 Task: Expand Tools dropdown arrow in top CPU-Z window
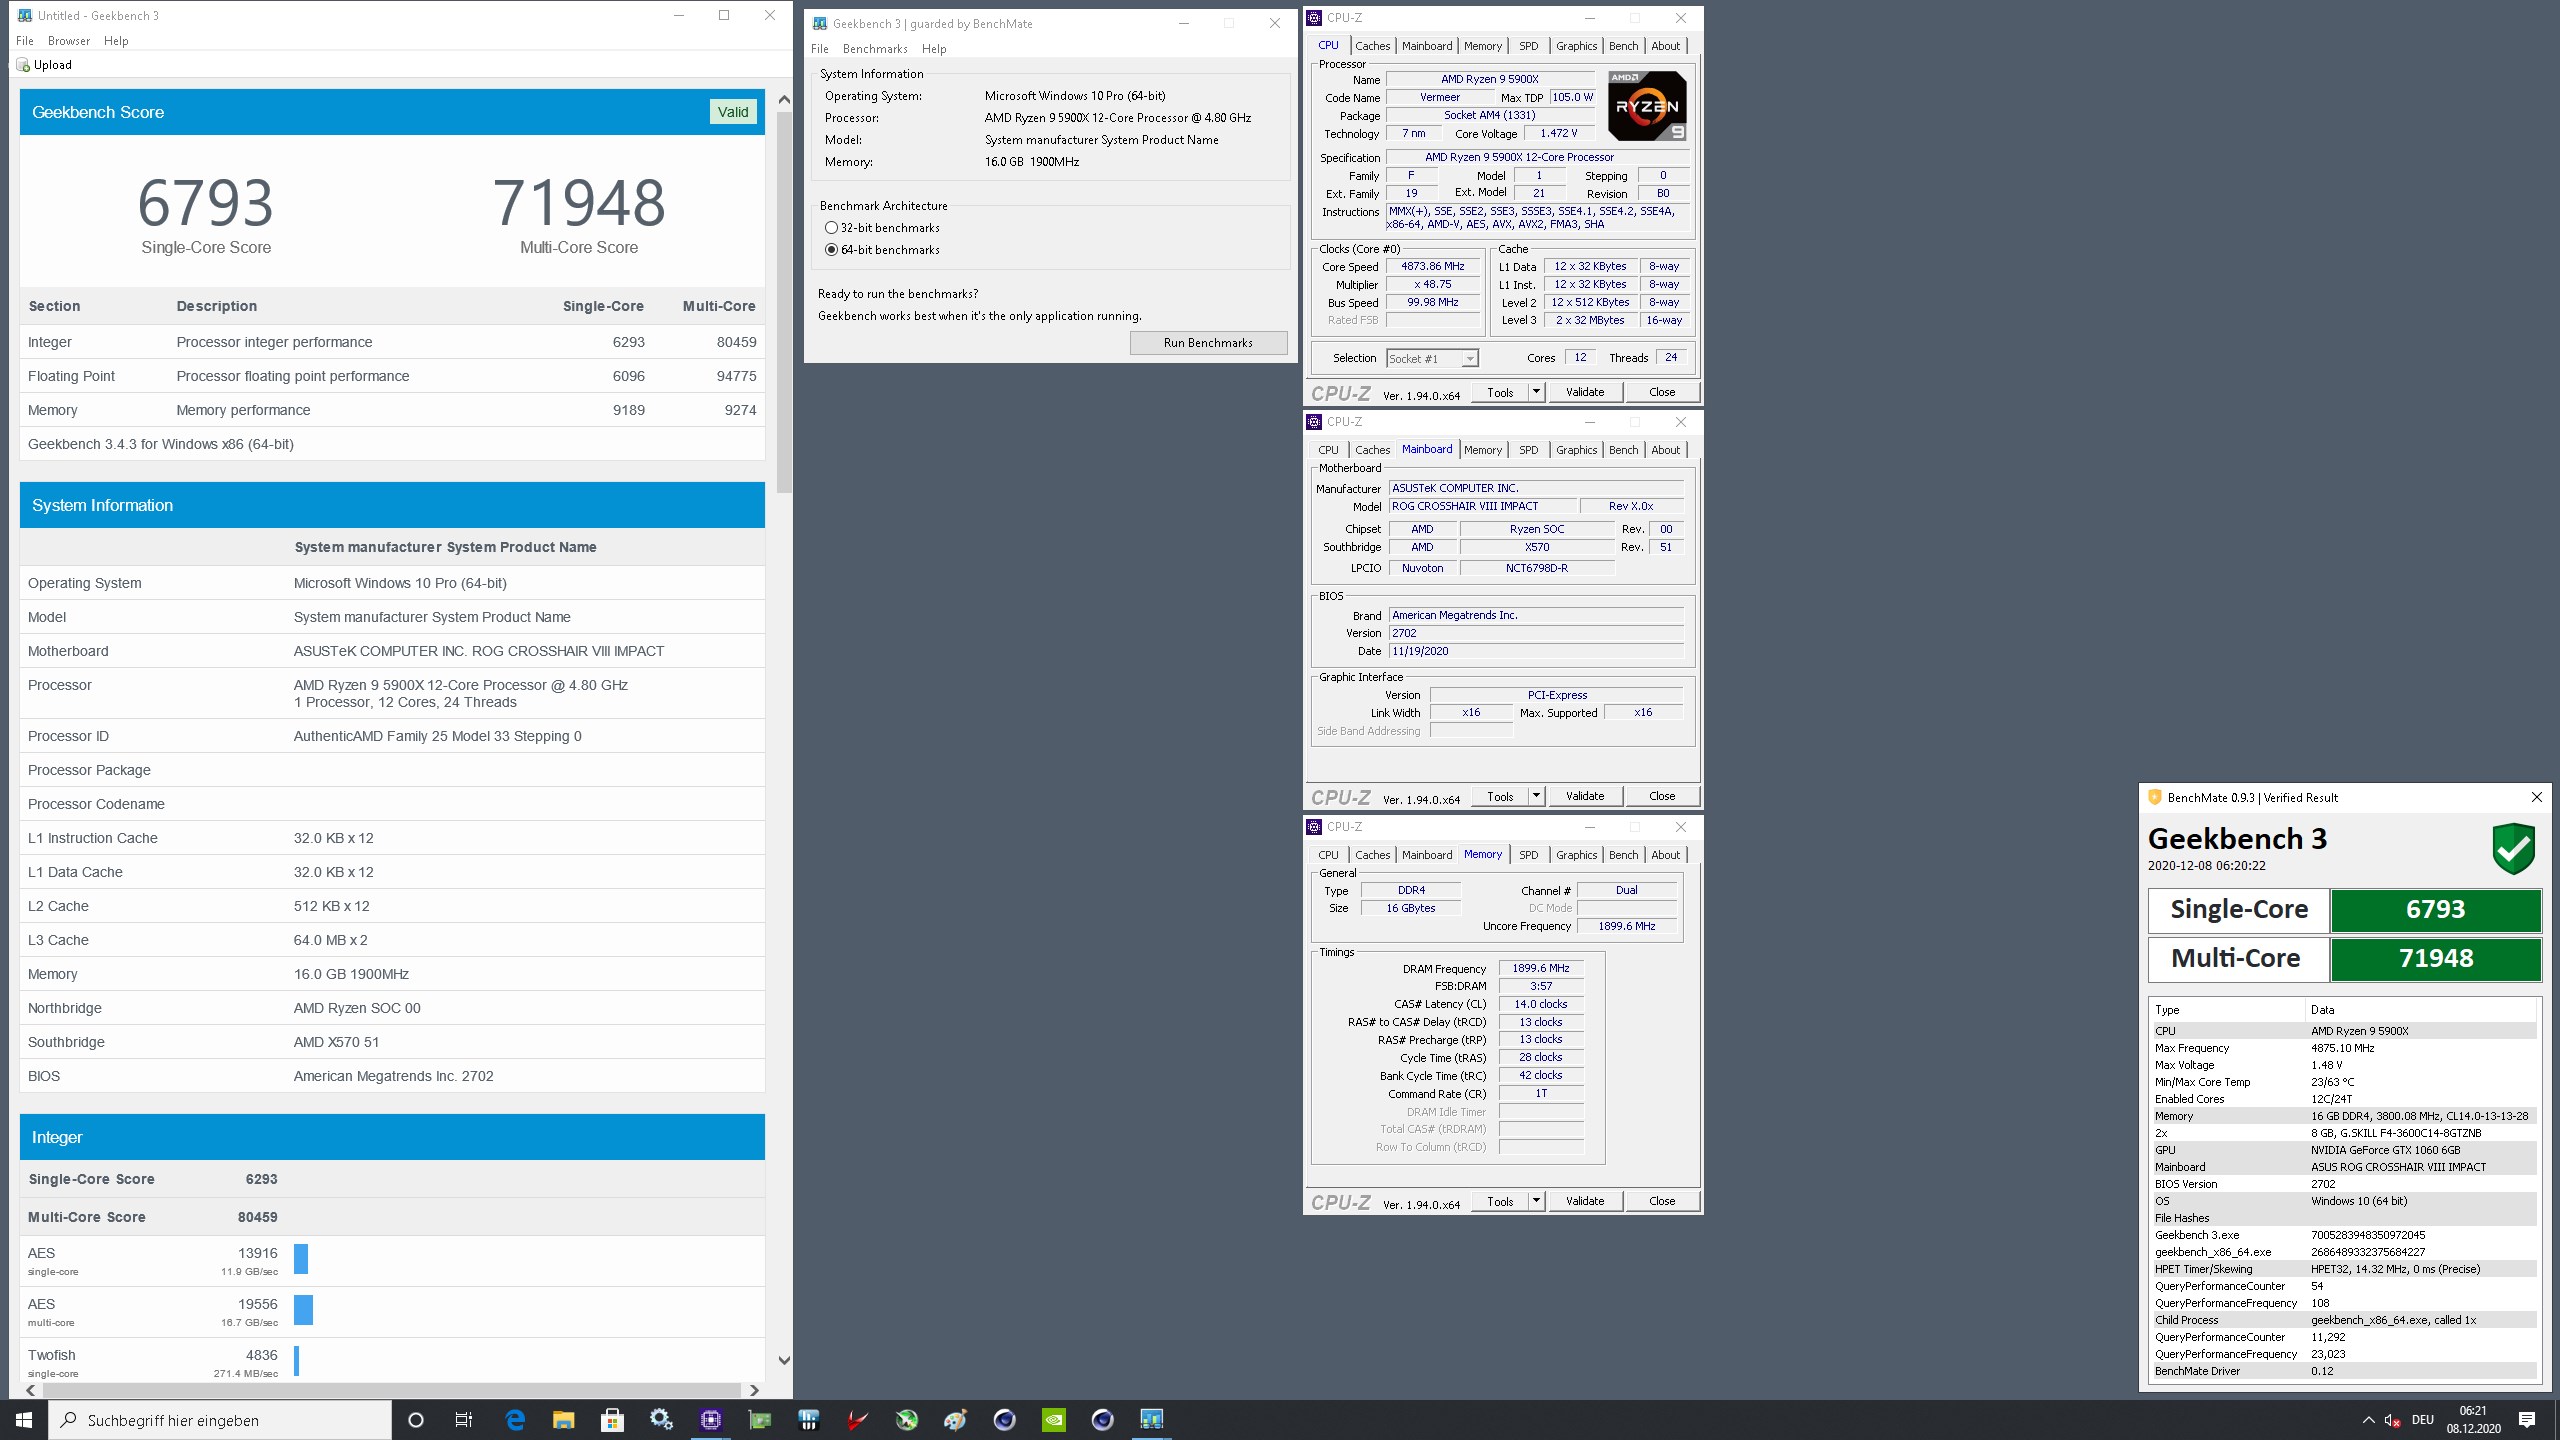click(x=1537, y=392)
